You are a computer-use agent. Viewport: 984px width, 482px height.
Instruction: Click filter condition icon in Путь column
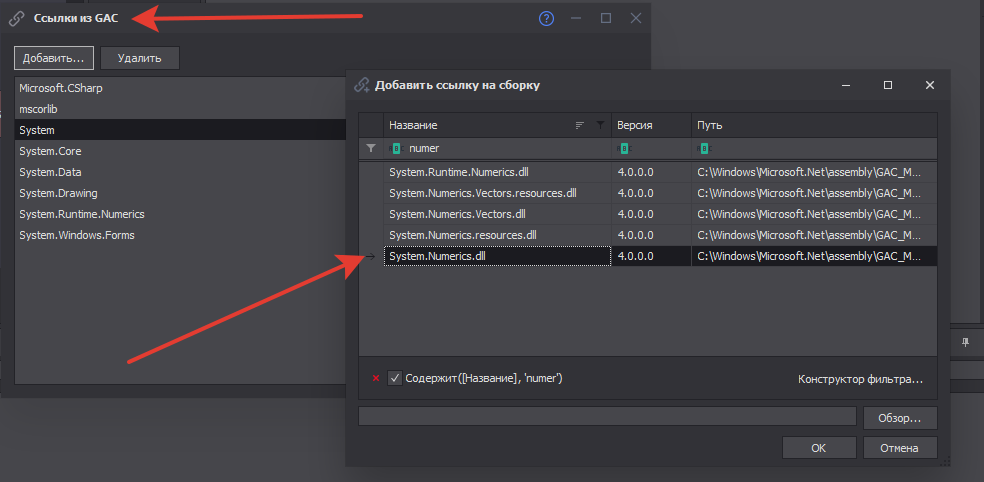pos(703,148)
